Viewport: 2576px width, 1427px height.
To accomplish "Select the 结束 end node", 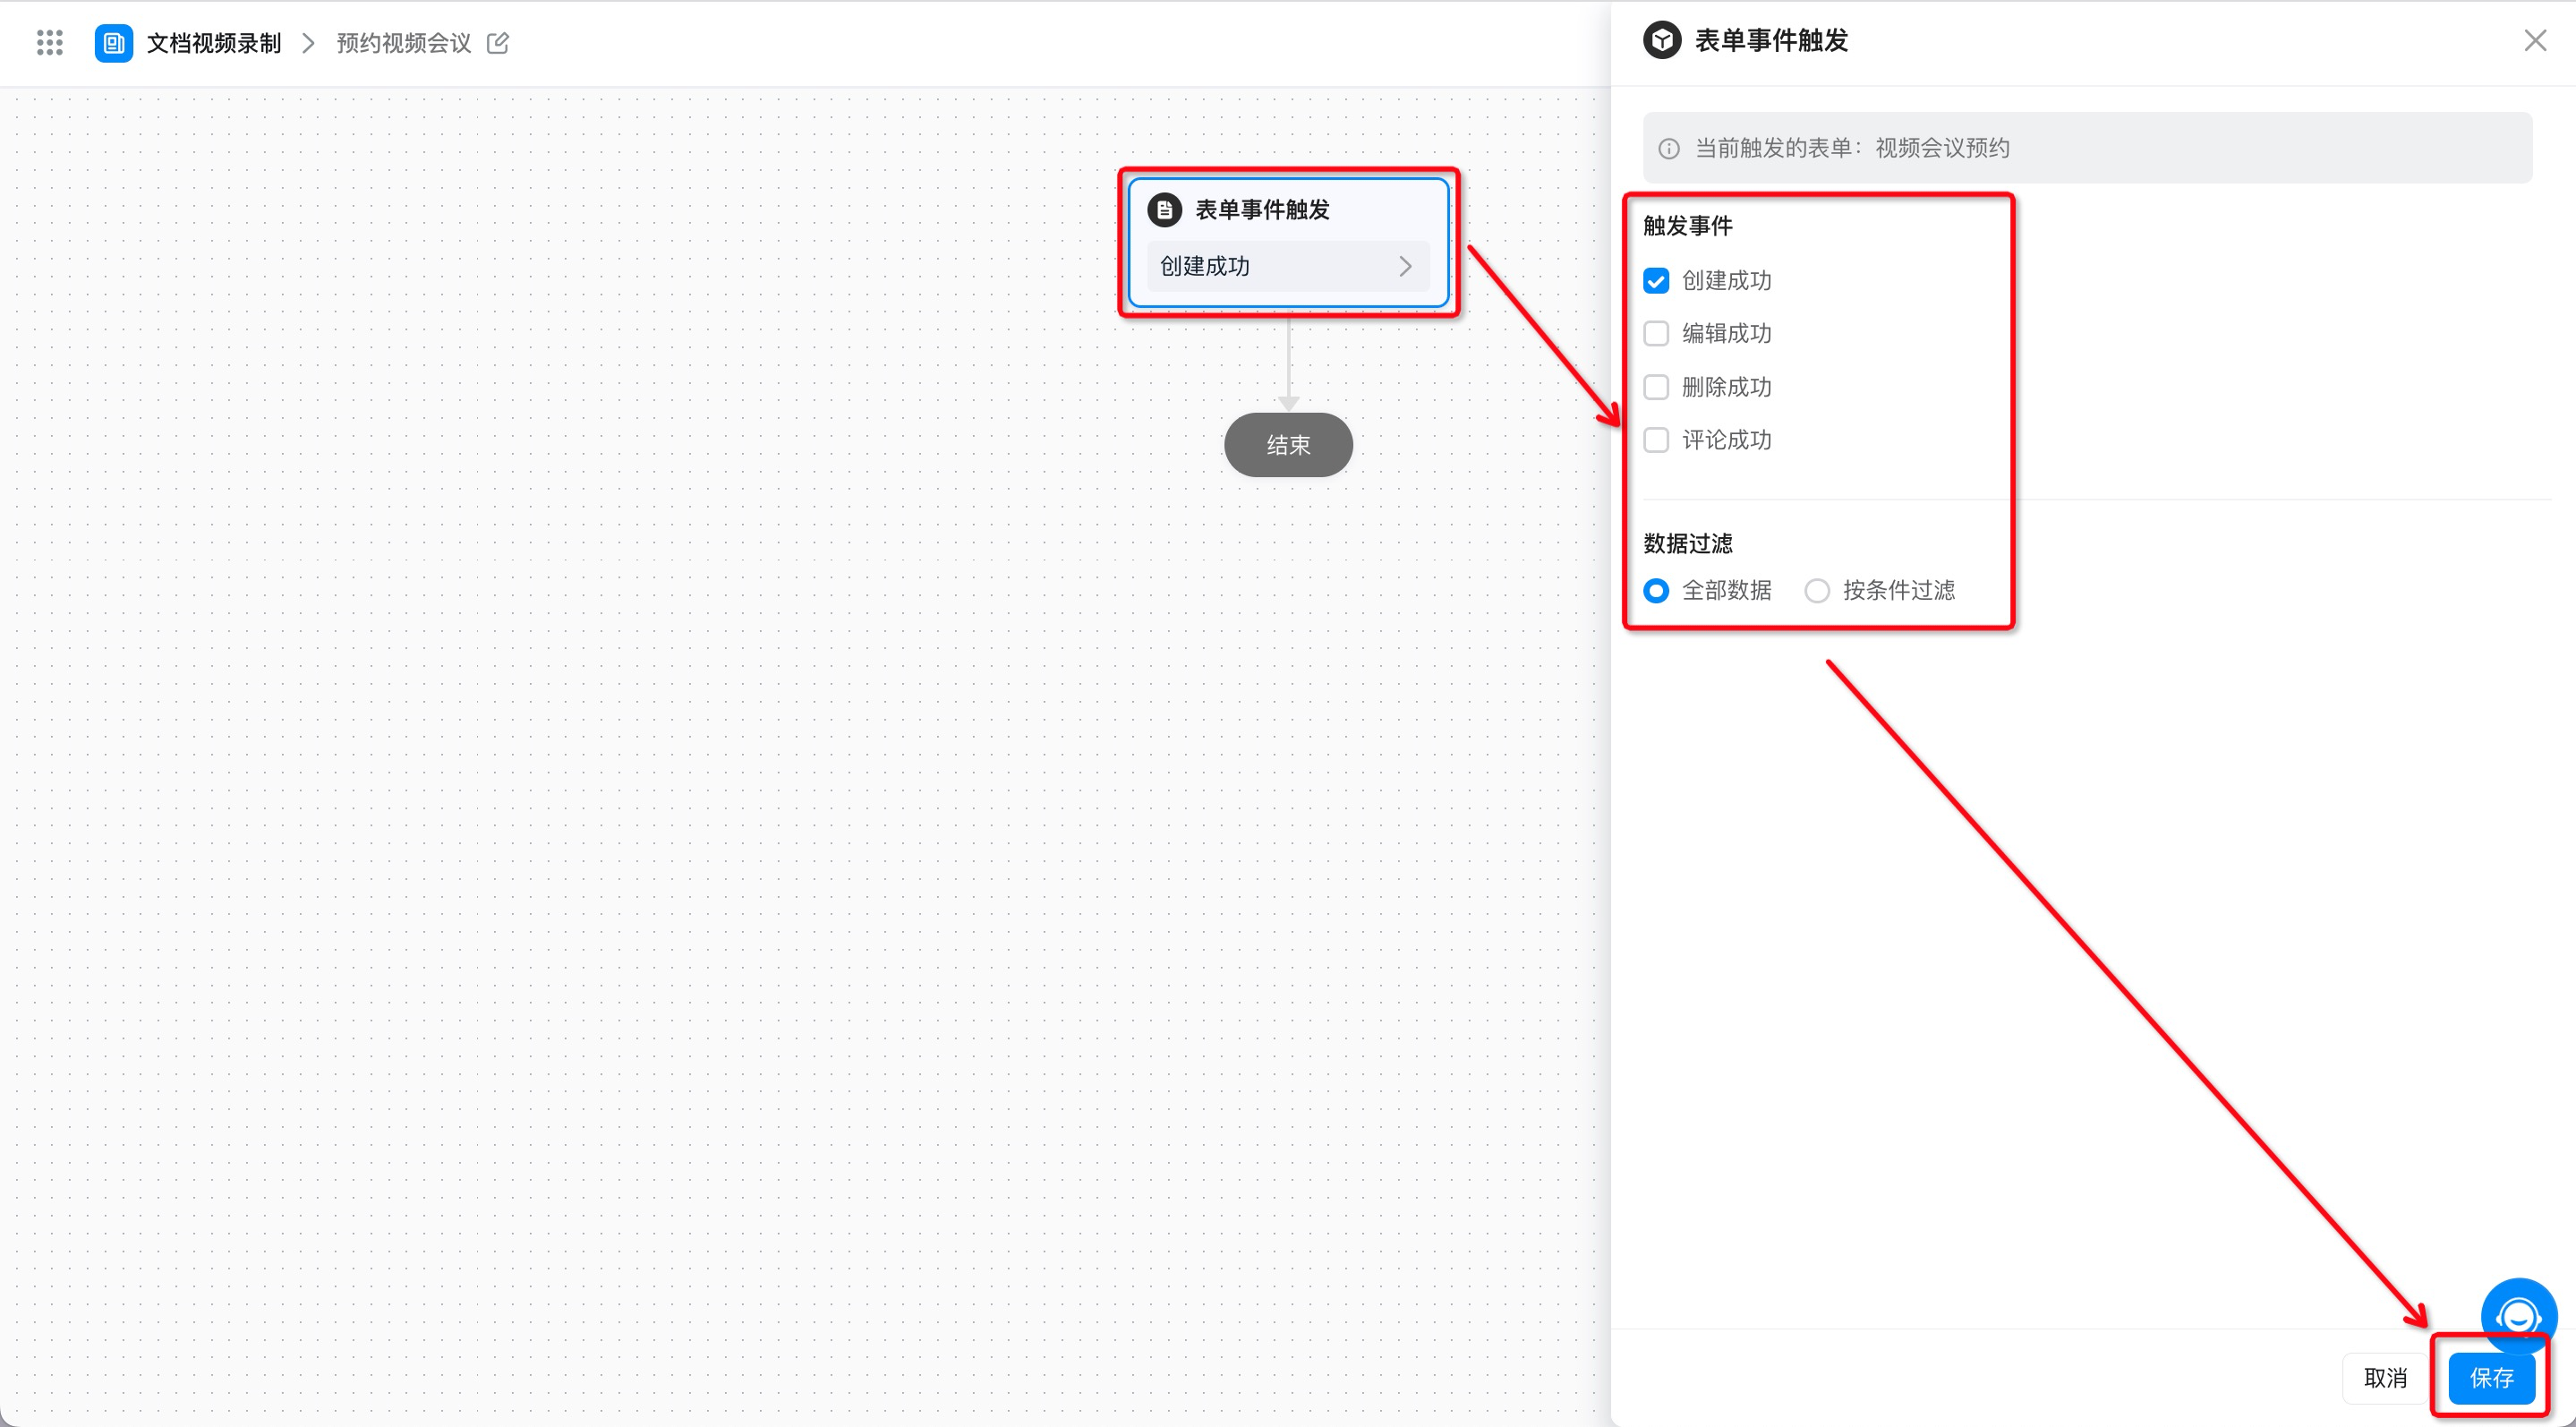I will click(1288, 445).
